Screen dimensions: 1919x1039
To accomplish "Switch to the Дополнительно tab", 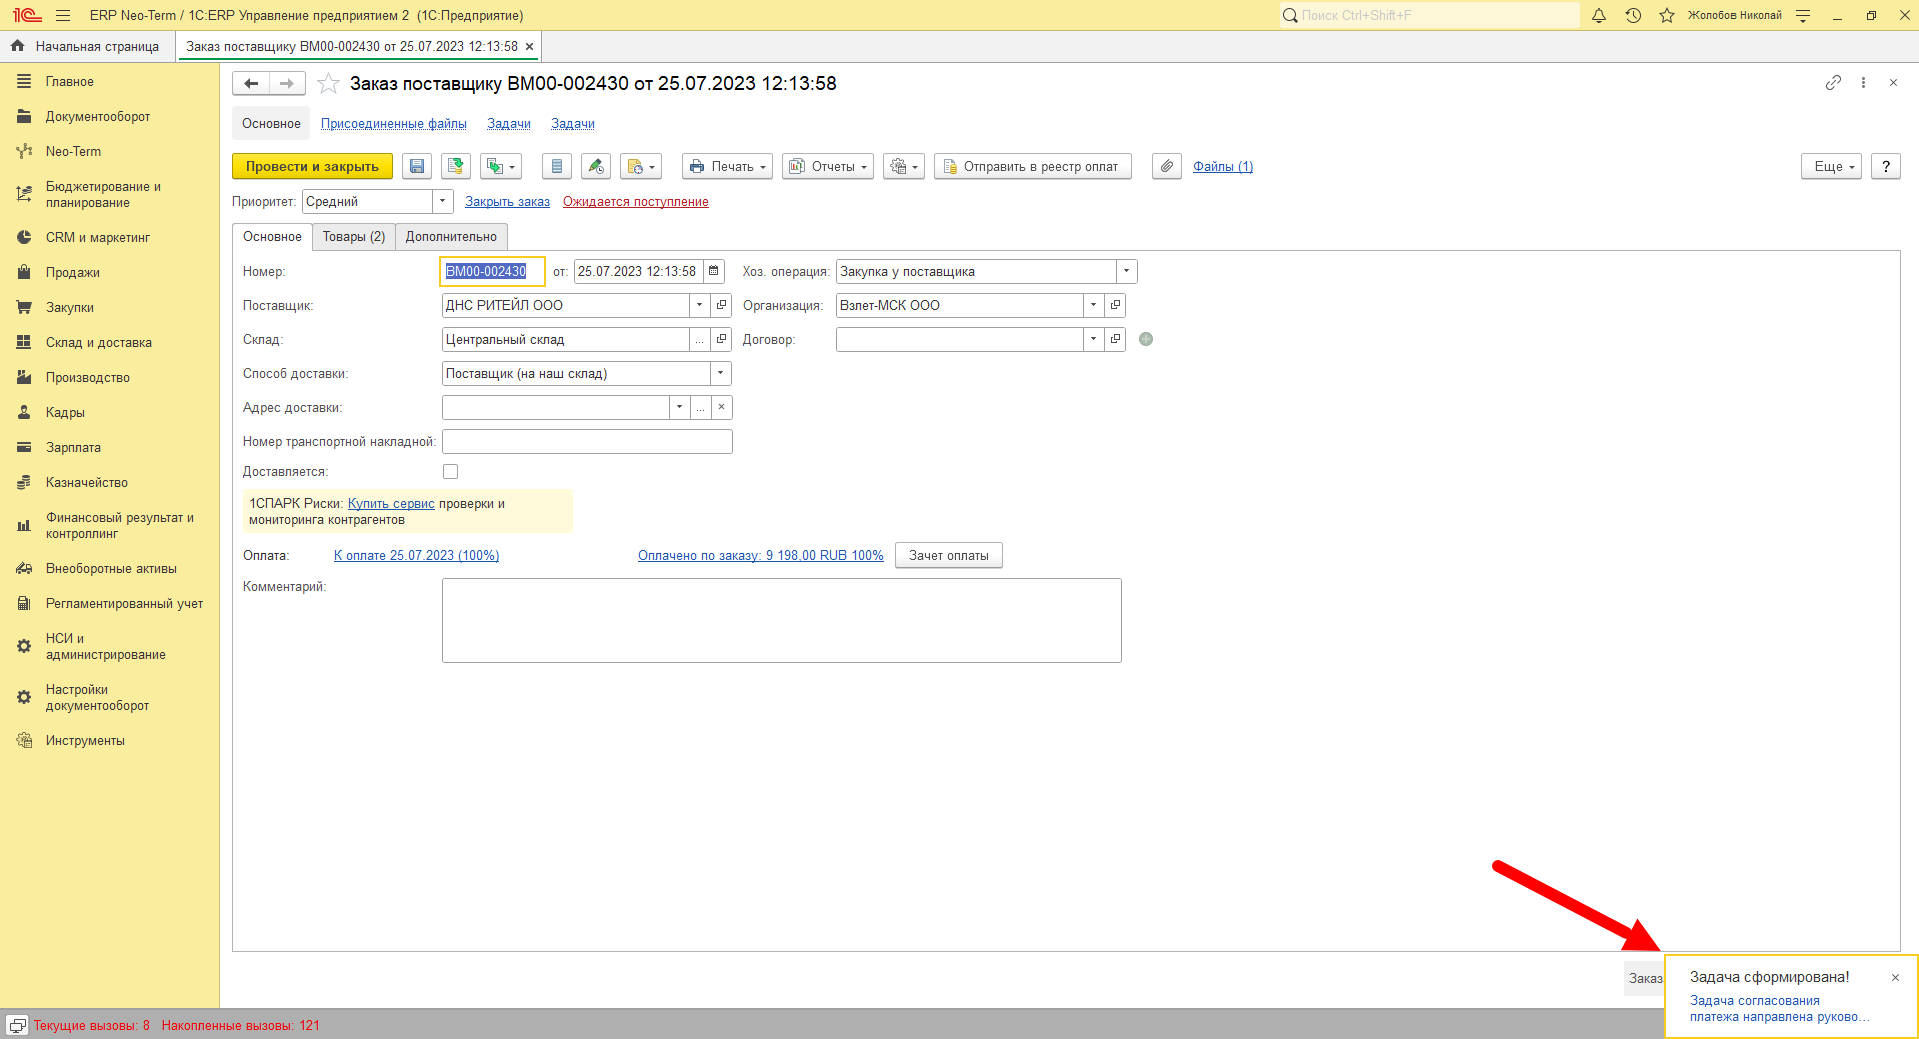I will [451, 237].
